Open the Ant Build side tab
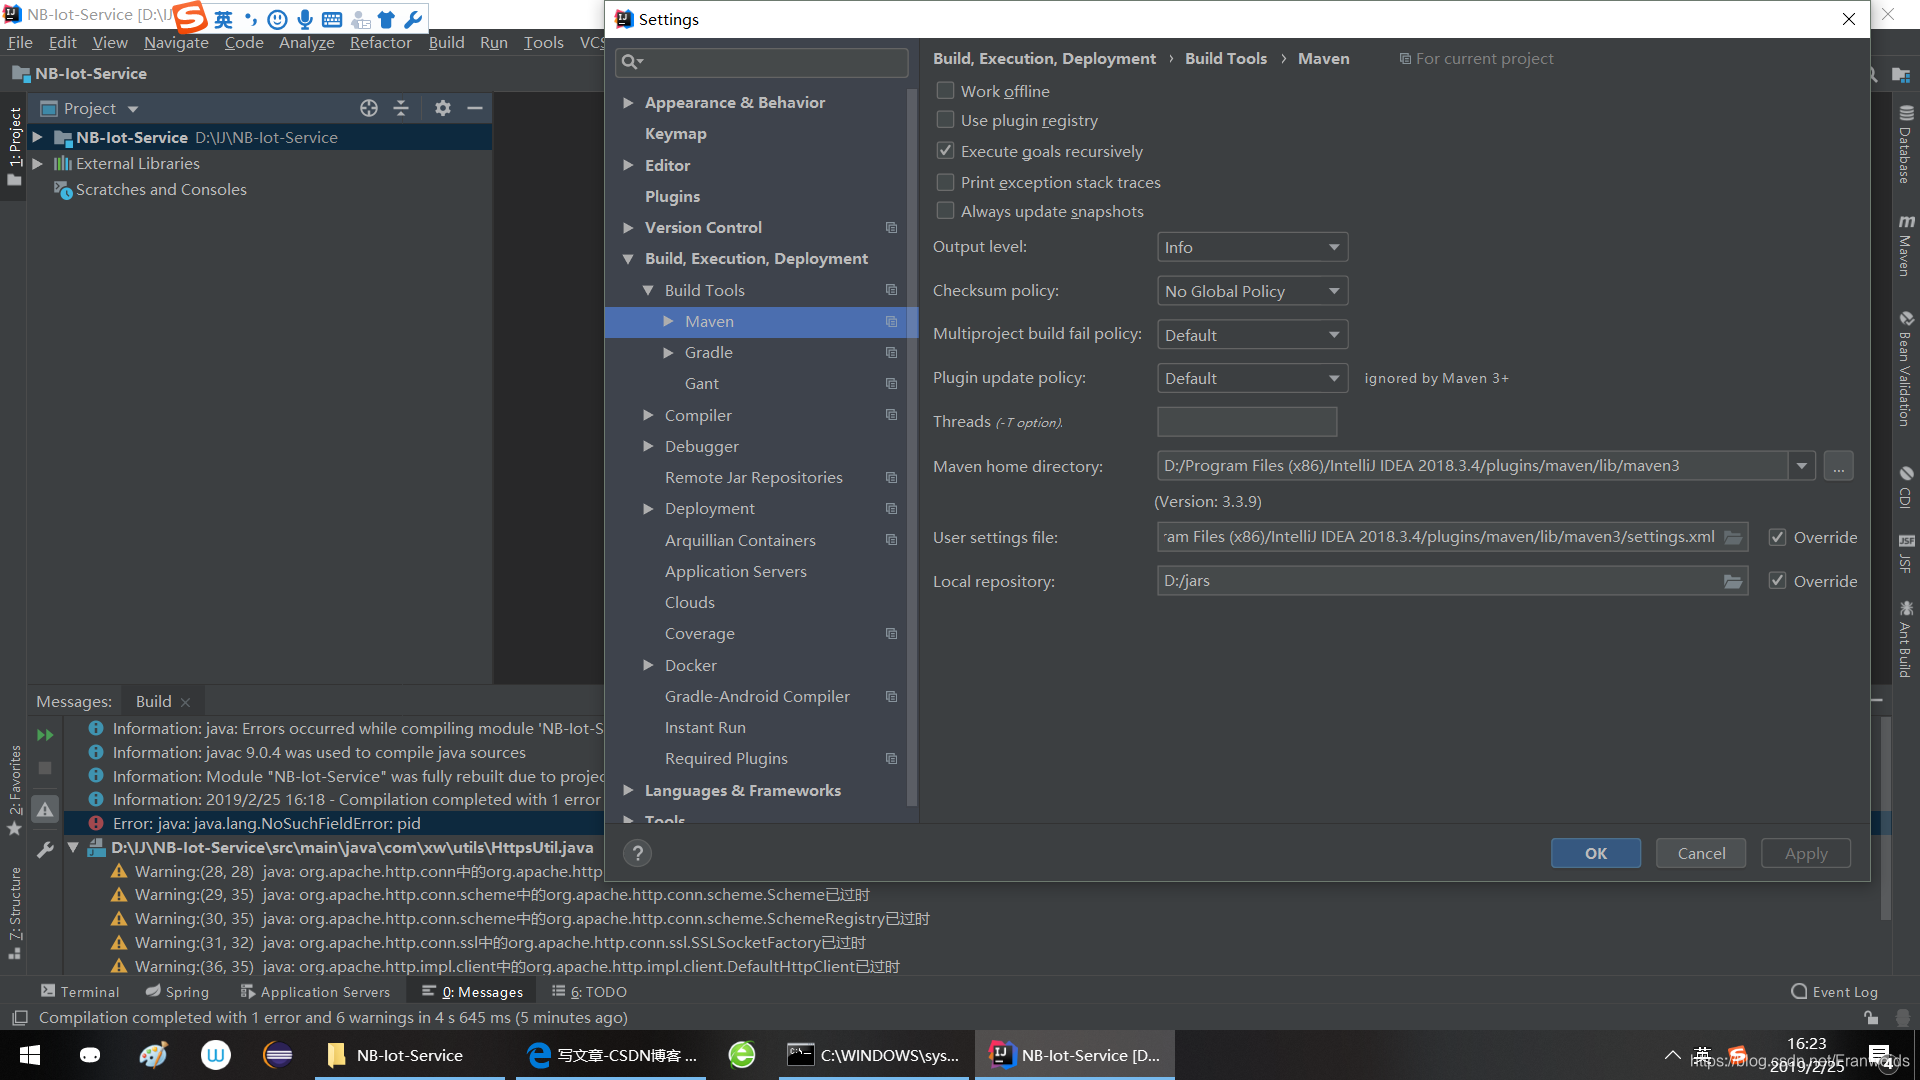1920x1080 pixels. pos(1906,638)
